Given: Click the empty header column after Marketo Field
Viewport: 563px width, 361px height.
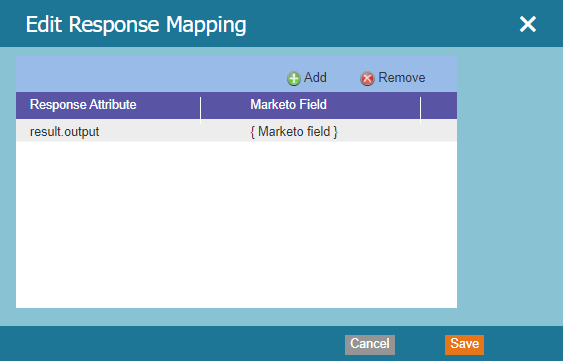Looking at the screenshot, I should pos(439,106).
